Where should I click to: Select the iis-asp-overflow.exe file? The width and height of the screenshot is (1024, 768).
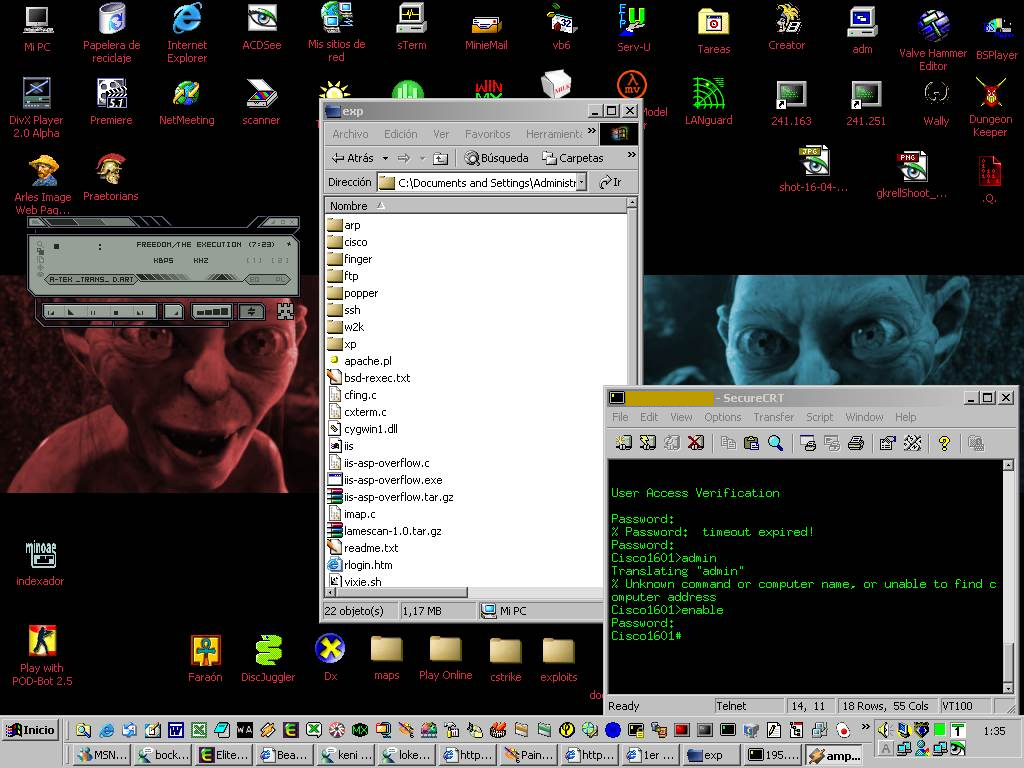(385, 480)
